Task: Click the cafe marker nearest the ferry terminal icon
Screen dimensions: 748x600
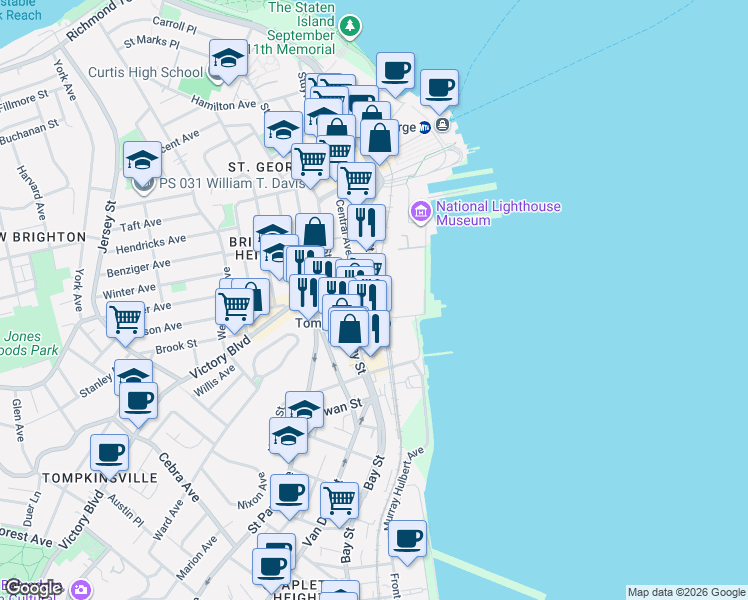Action: tap(439, 91)
